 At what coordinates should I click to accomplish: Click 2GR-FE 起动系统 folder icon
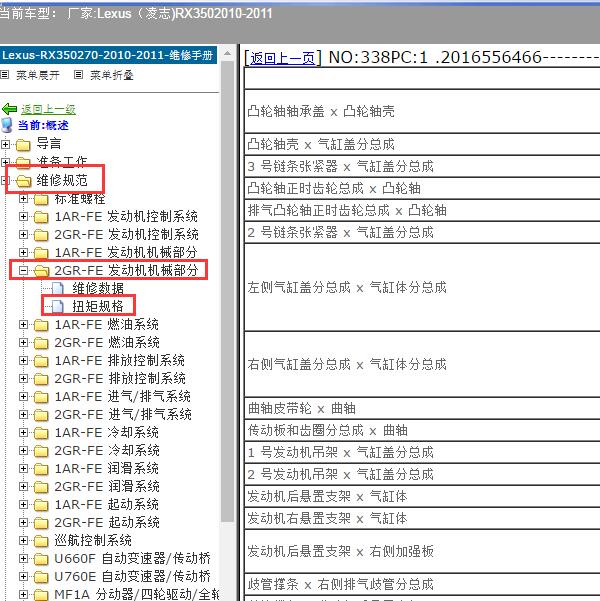(41, 522)
